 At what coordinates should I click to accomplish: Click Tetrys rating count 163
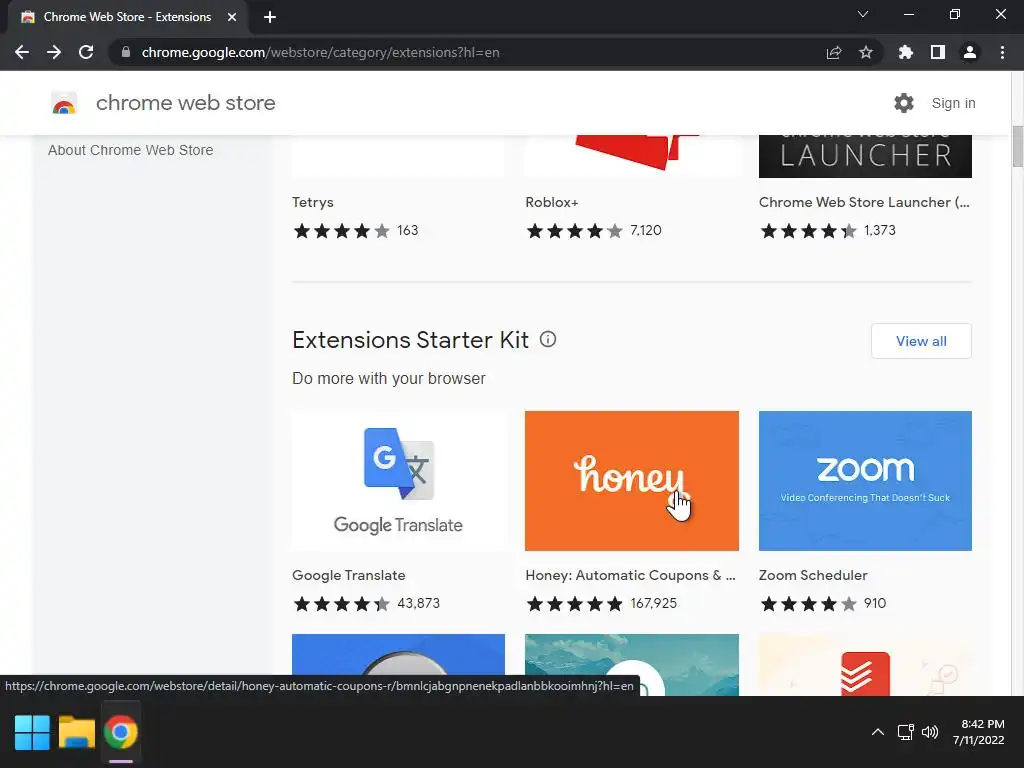[x=408, y=231]
